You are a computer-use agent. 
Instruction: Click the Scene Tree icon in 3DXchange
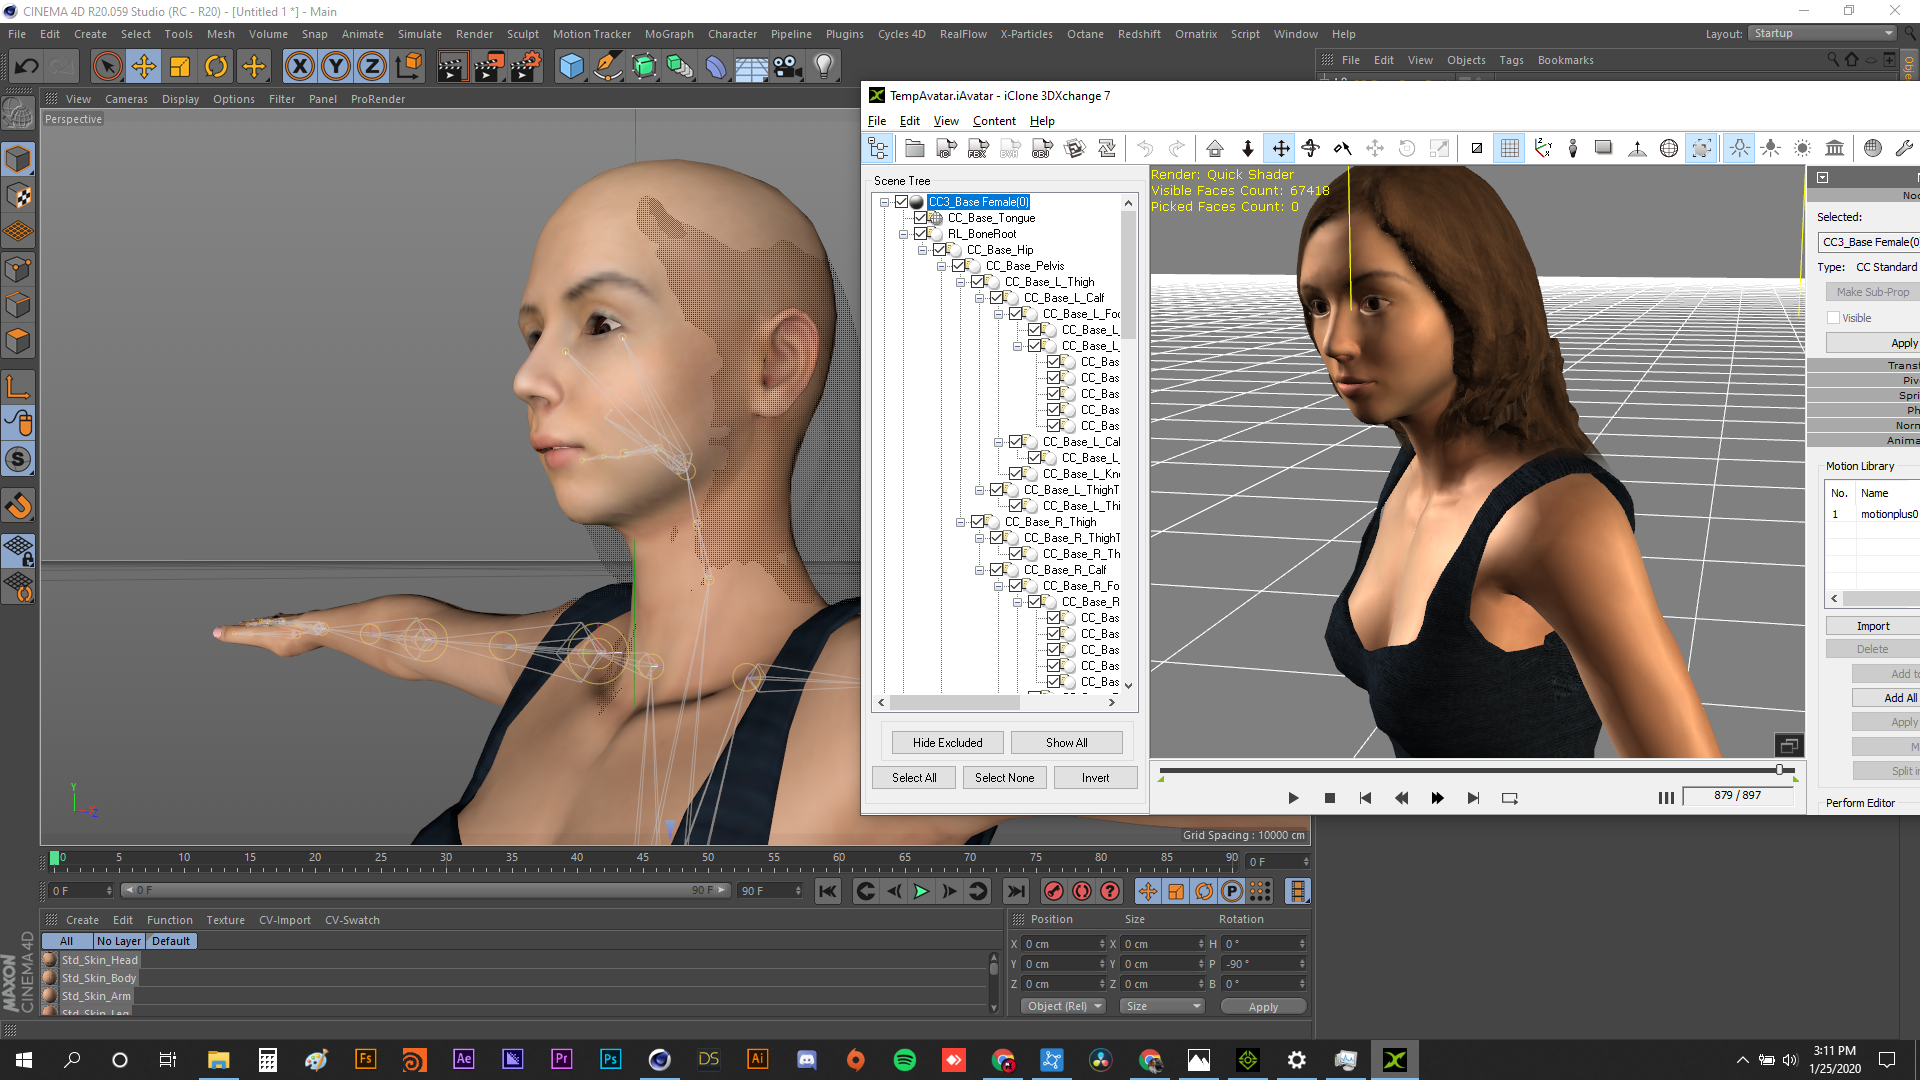(878, 149)
